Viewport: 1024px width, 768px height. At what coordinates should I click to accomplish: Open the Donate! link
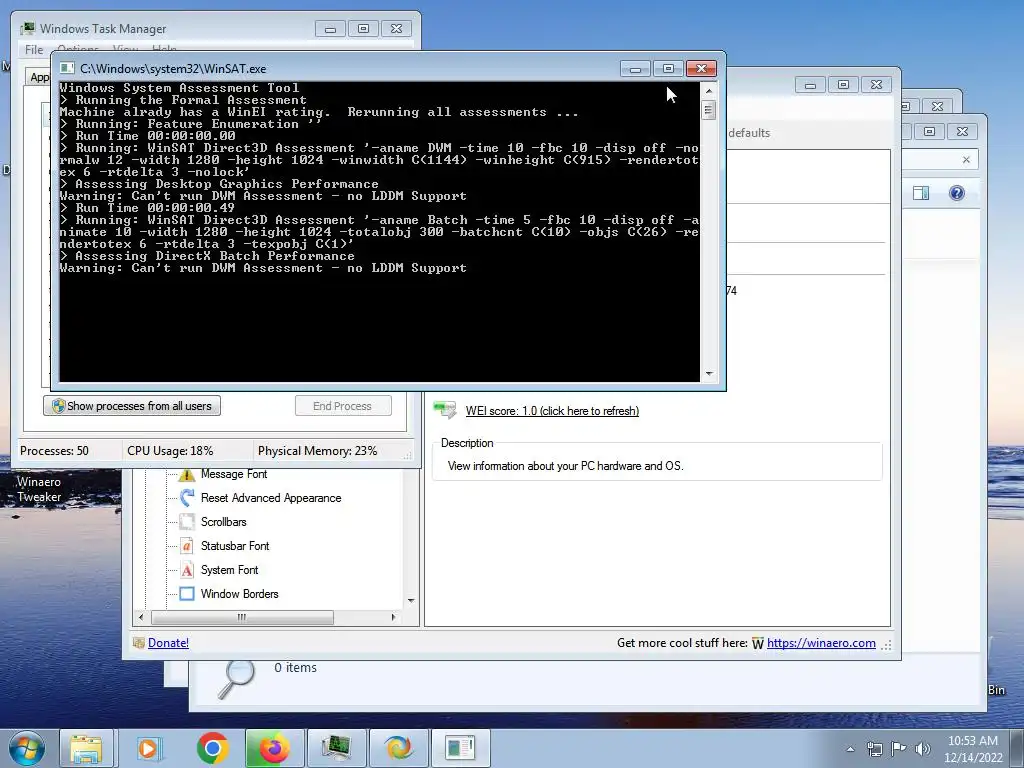[x=168, y=643]
